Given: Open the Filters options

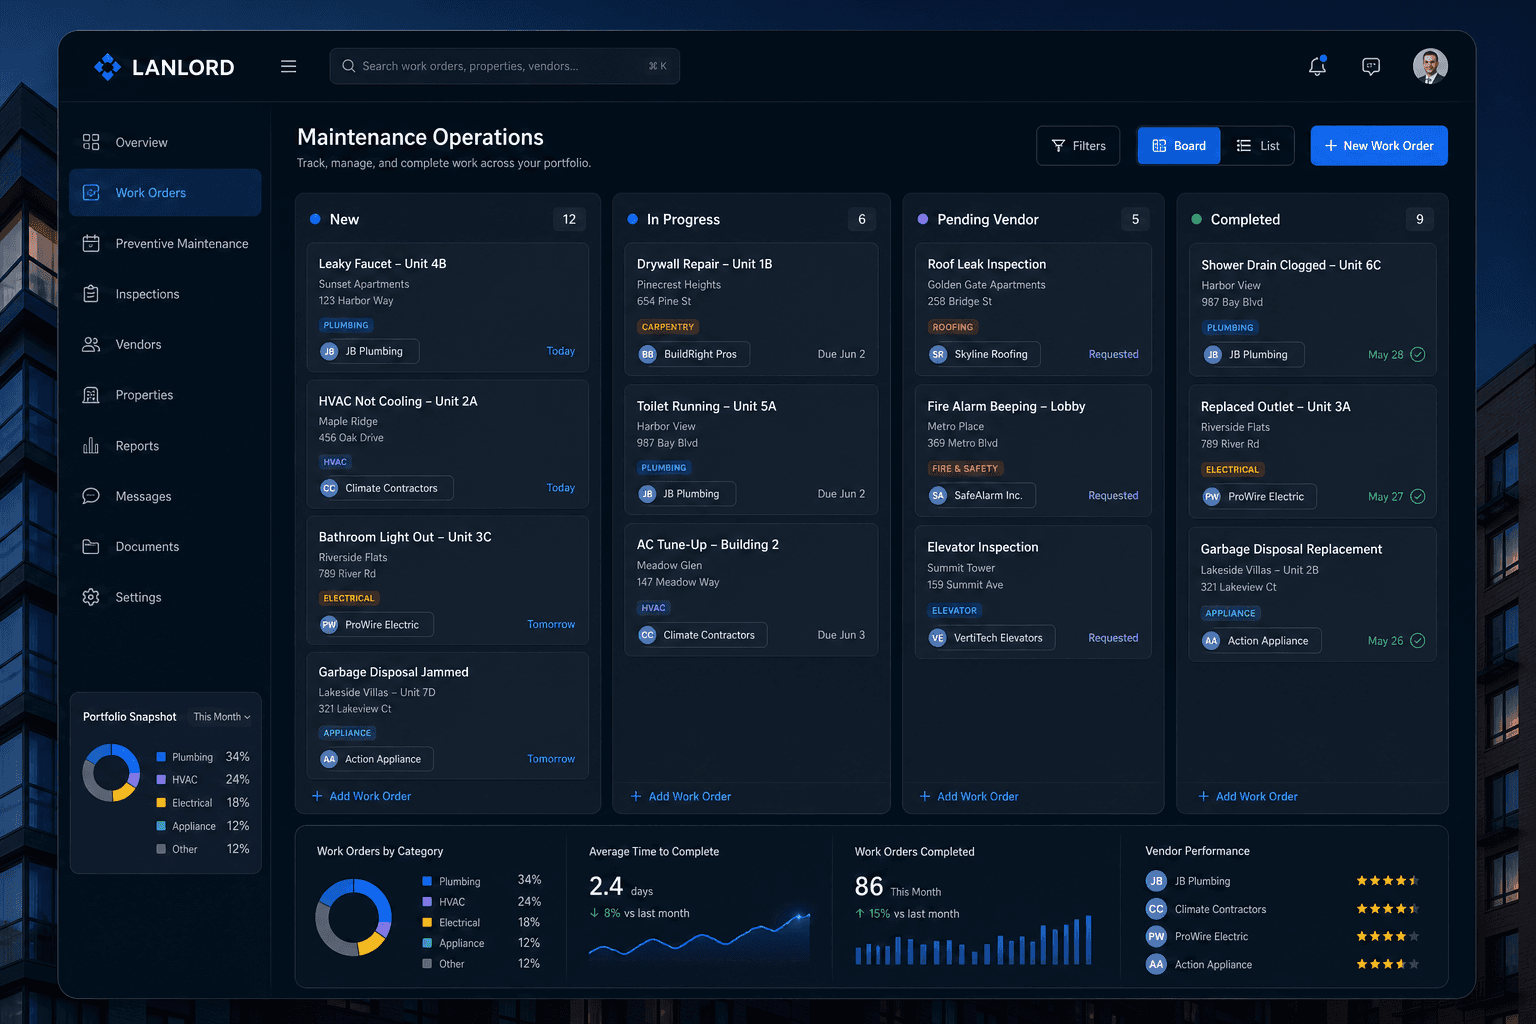Looking at the screenshot, I should pyautogui.click(x=1078, y=146).
